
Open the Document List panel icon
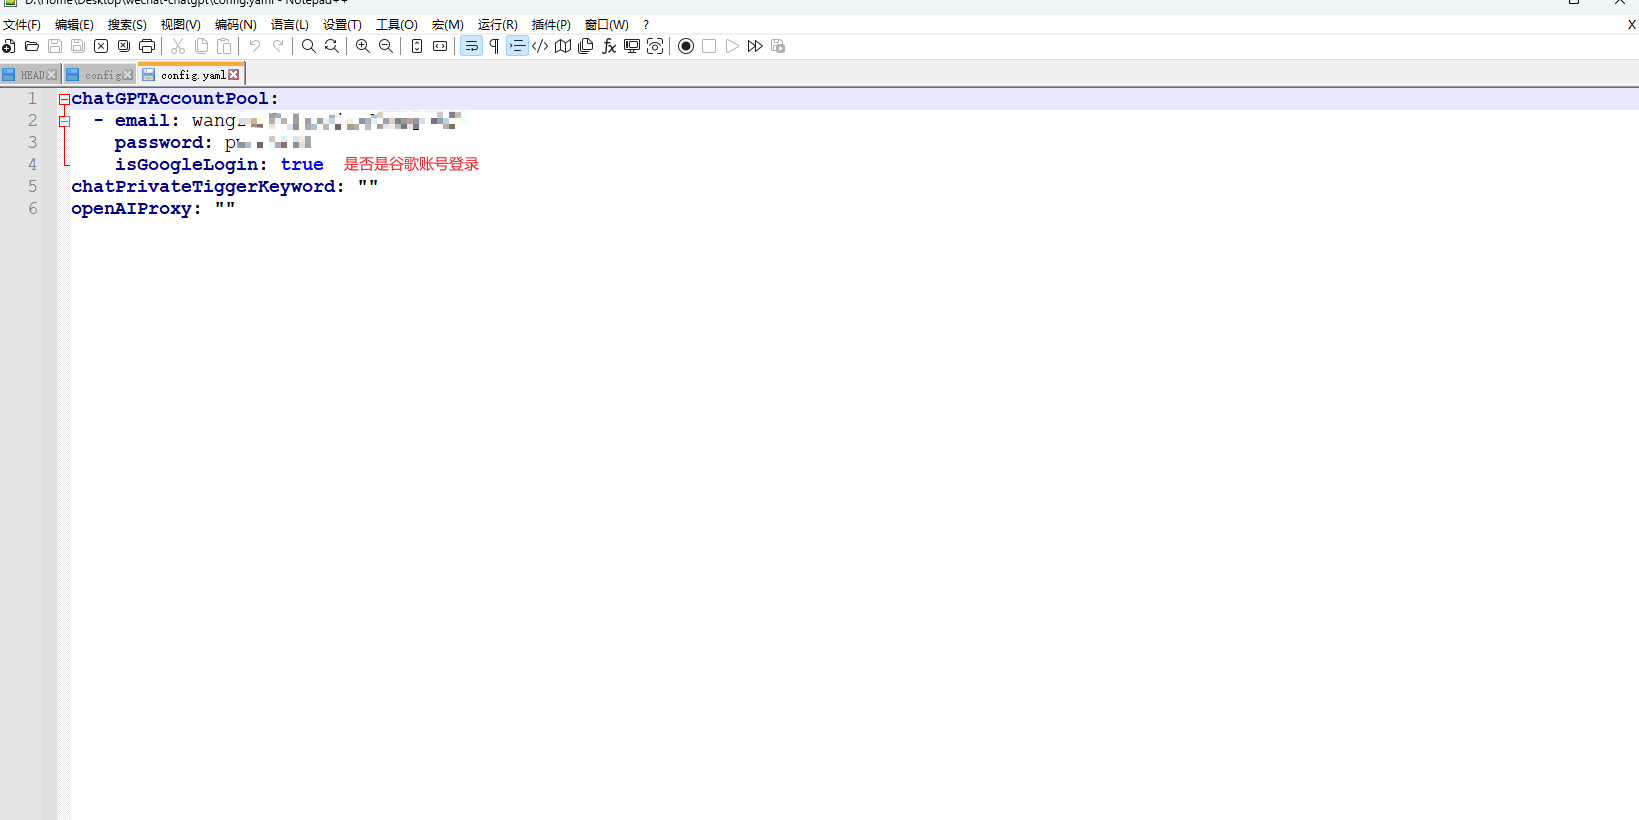click(x=586, y=46)
